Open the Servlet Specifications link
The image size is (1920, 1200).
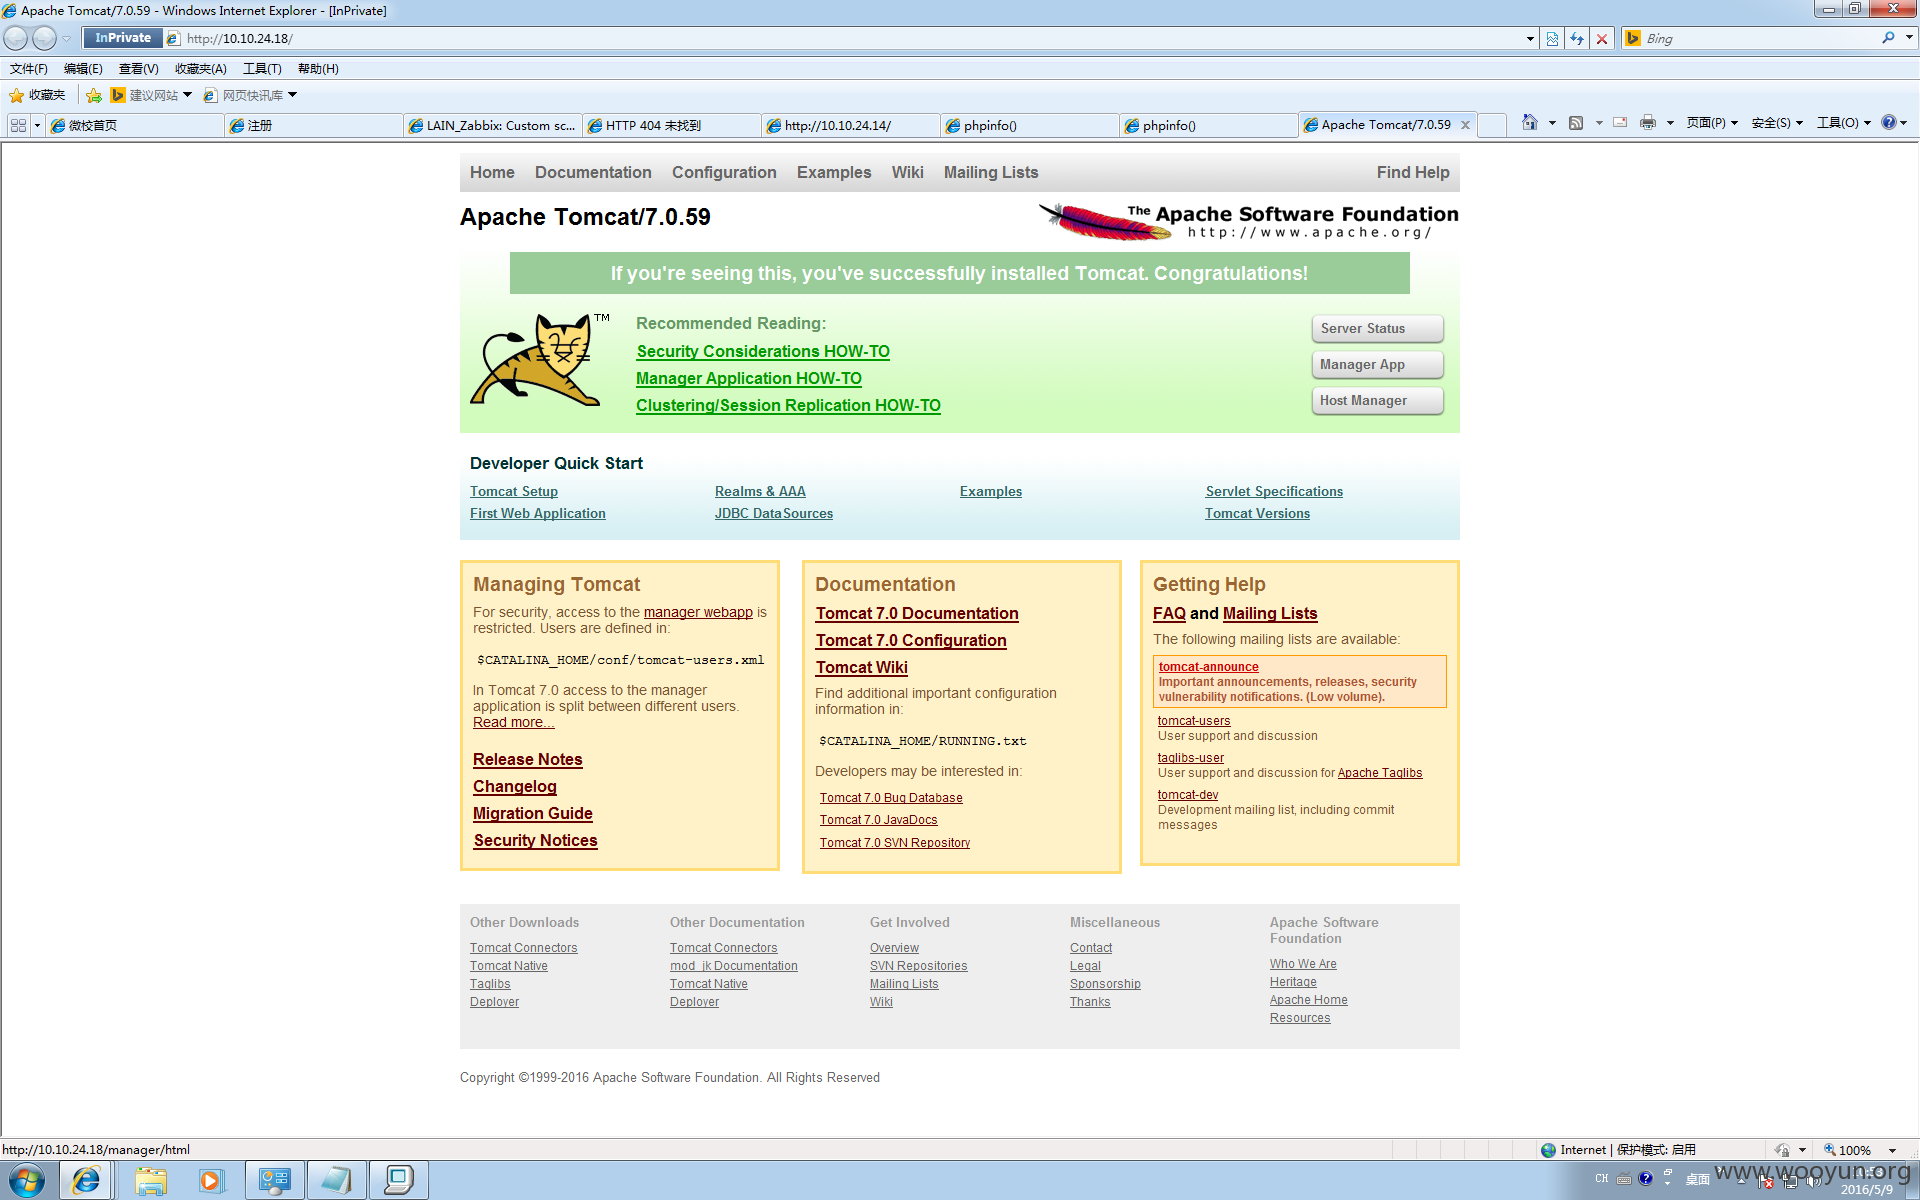click(x=1274, y=492)
